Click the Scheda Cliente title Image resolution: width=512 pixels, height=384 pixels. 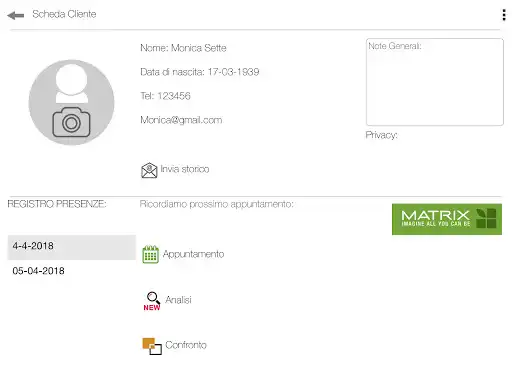coord(64,14)
